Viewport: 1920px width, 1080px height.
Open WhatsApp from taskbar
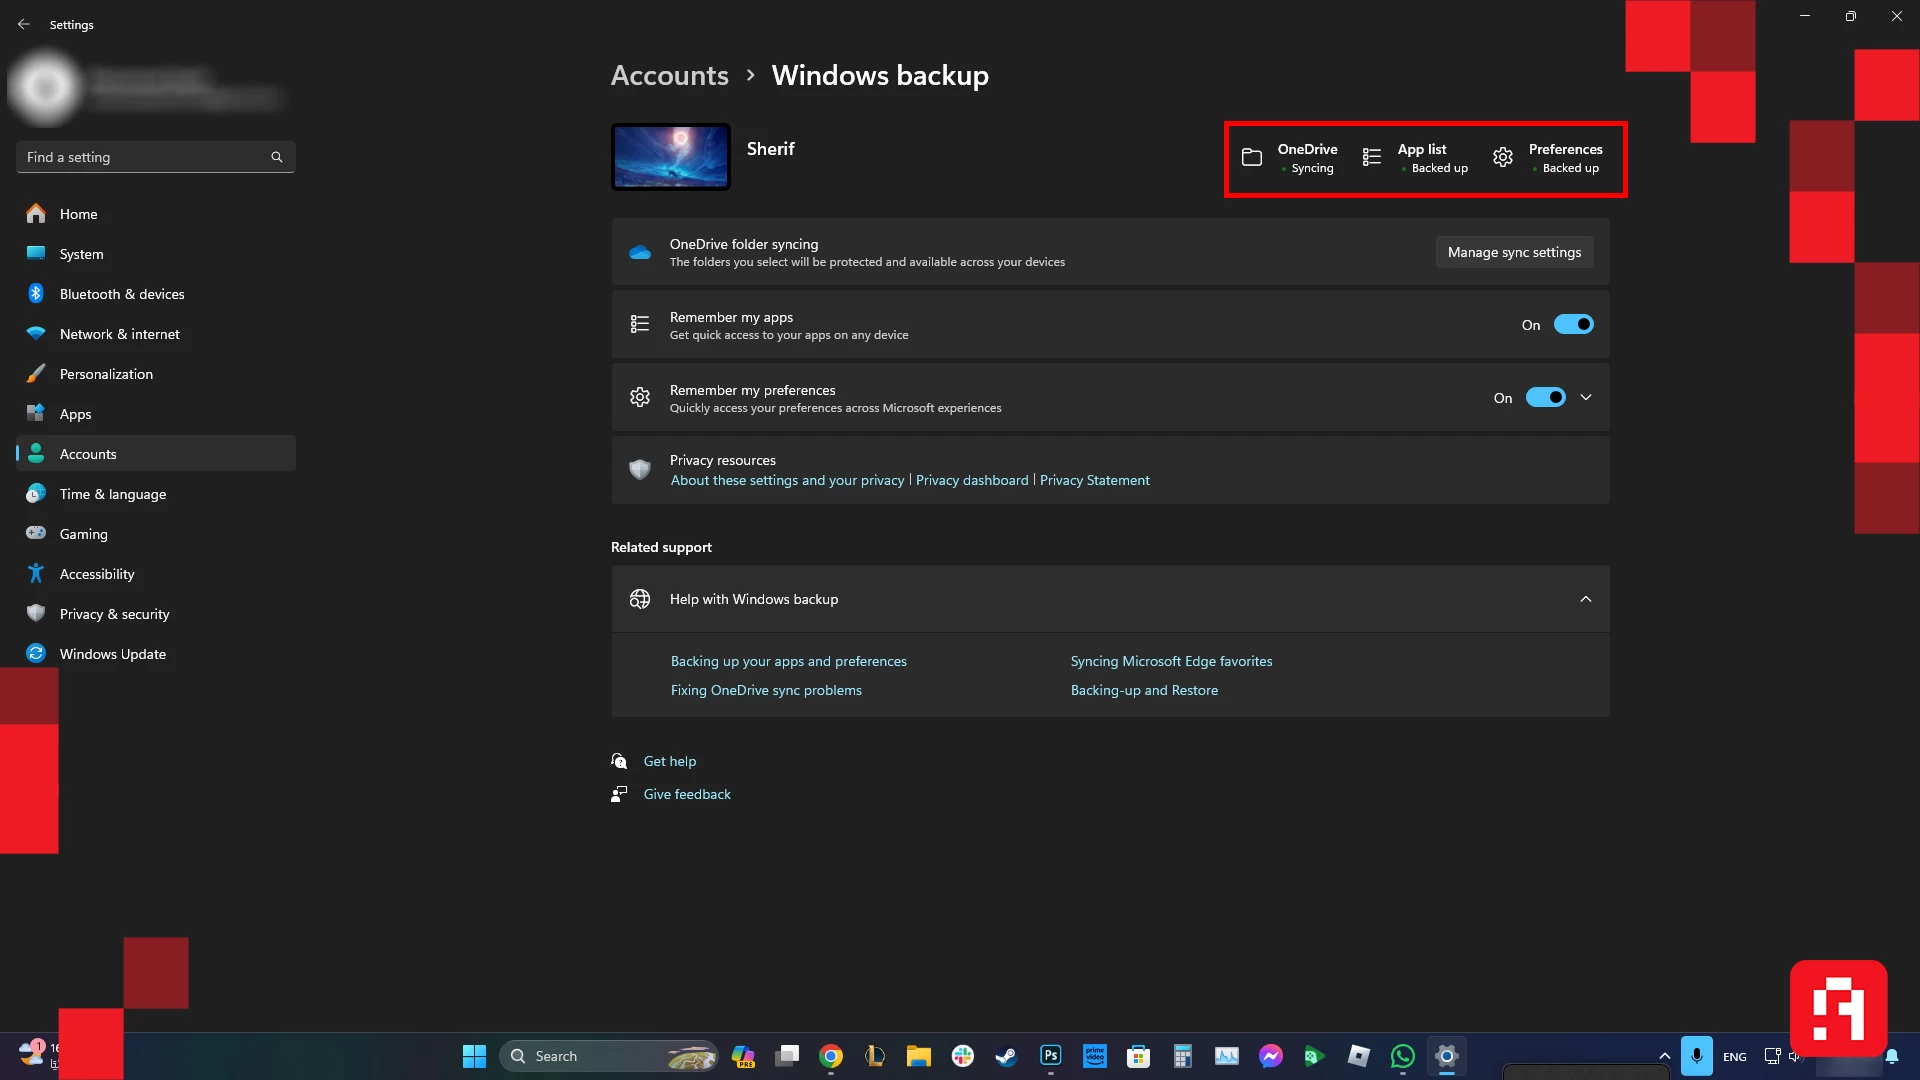point(1403,1056)
